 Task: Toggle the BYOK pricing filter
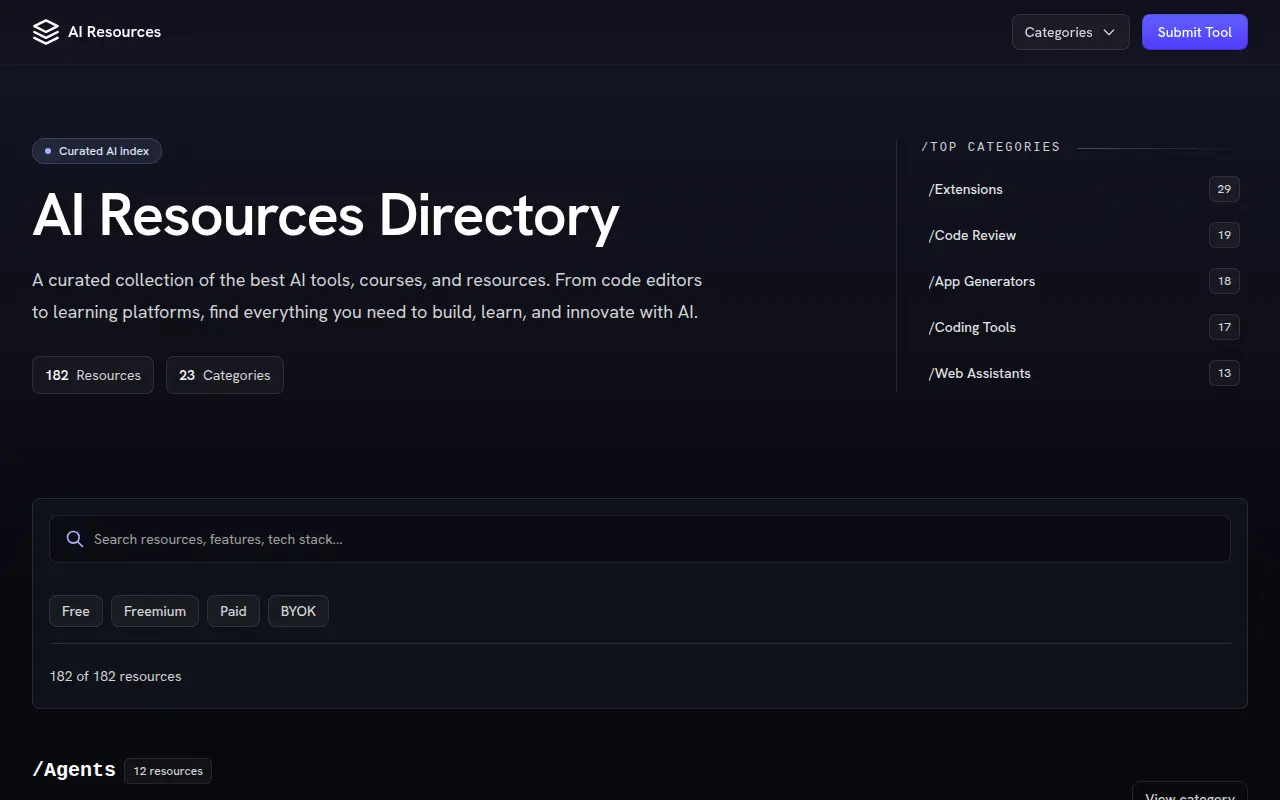[298, 611]
